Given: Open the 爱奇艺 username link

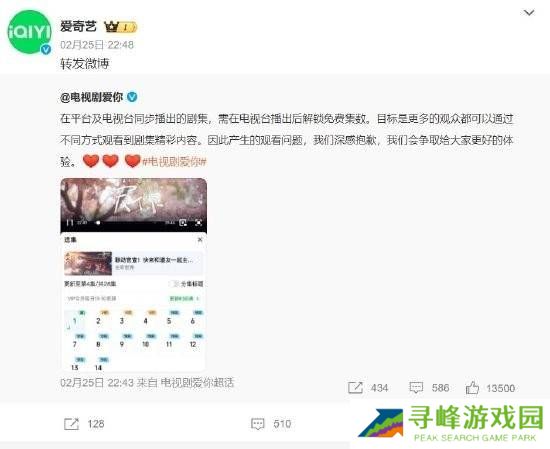Looking at the screenshot, I should 78,26.
